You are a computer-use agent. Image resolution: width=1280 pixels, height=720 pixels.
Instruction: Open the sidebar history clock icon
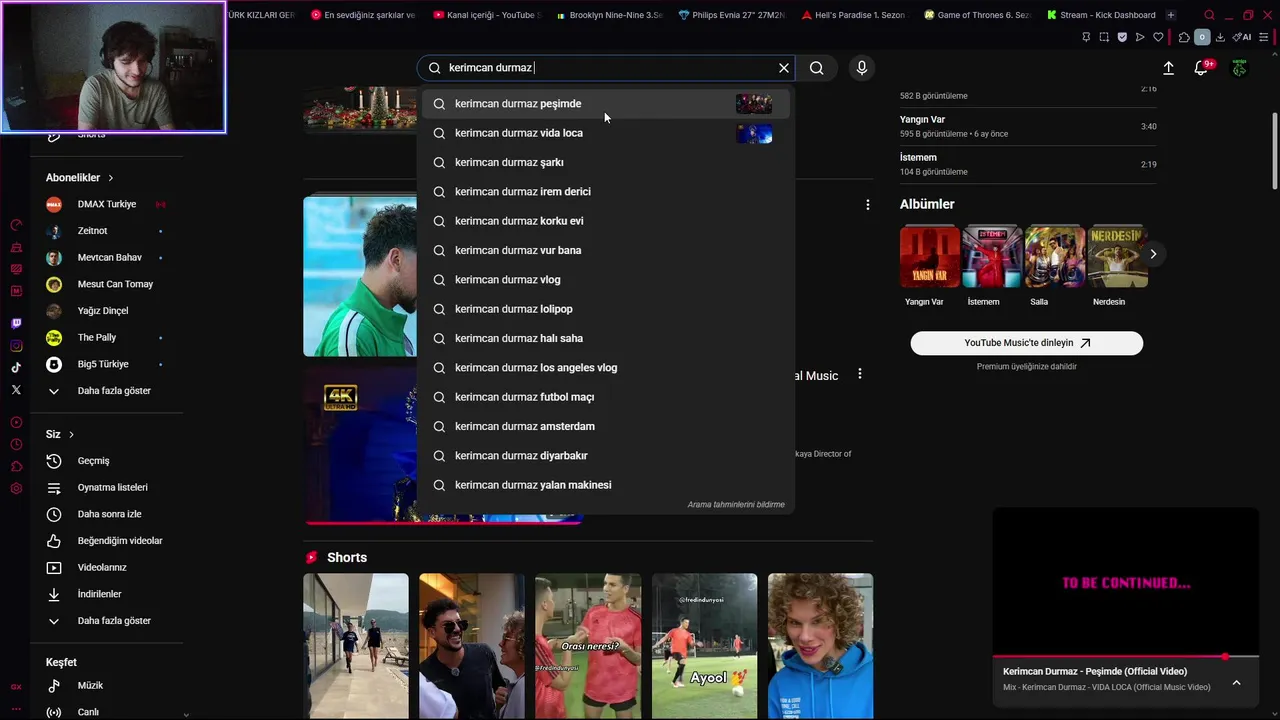(x=16, y=444)
